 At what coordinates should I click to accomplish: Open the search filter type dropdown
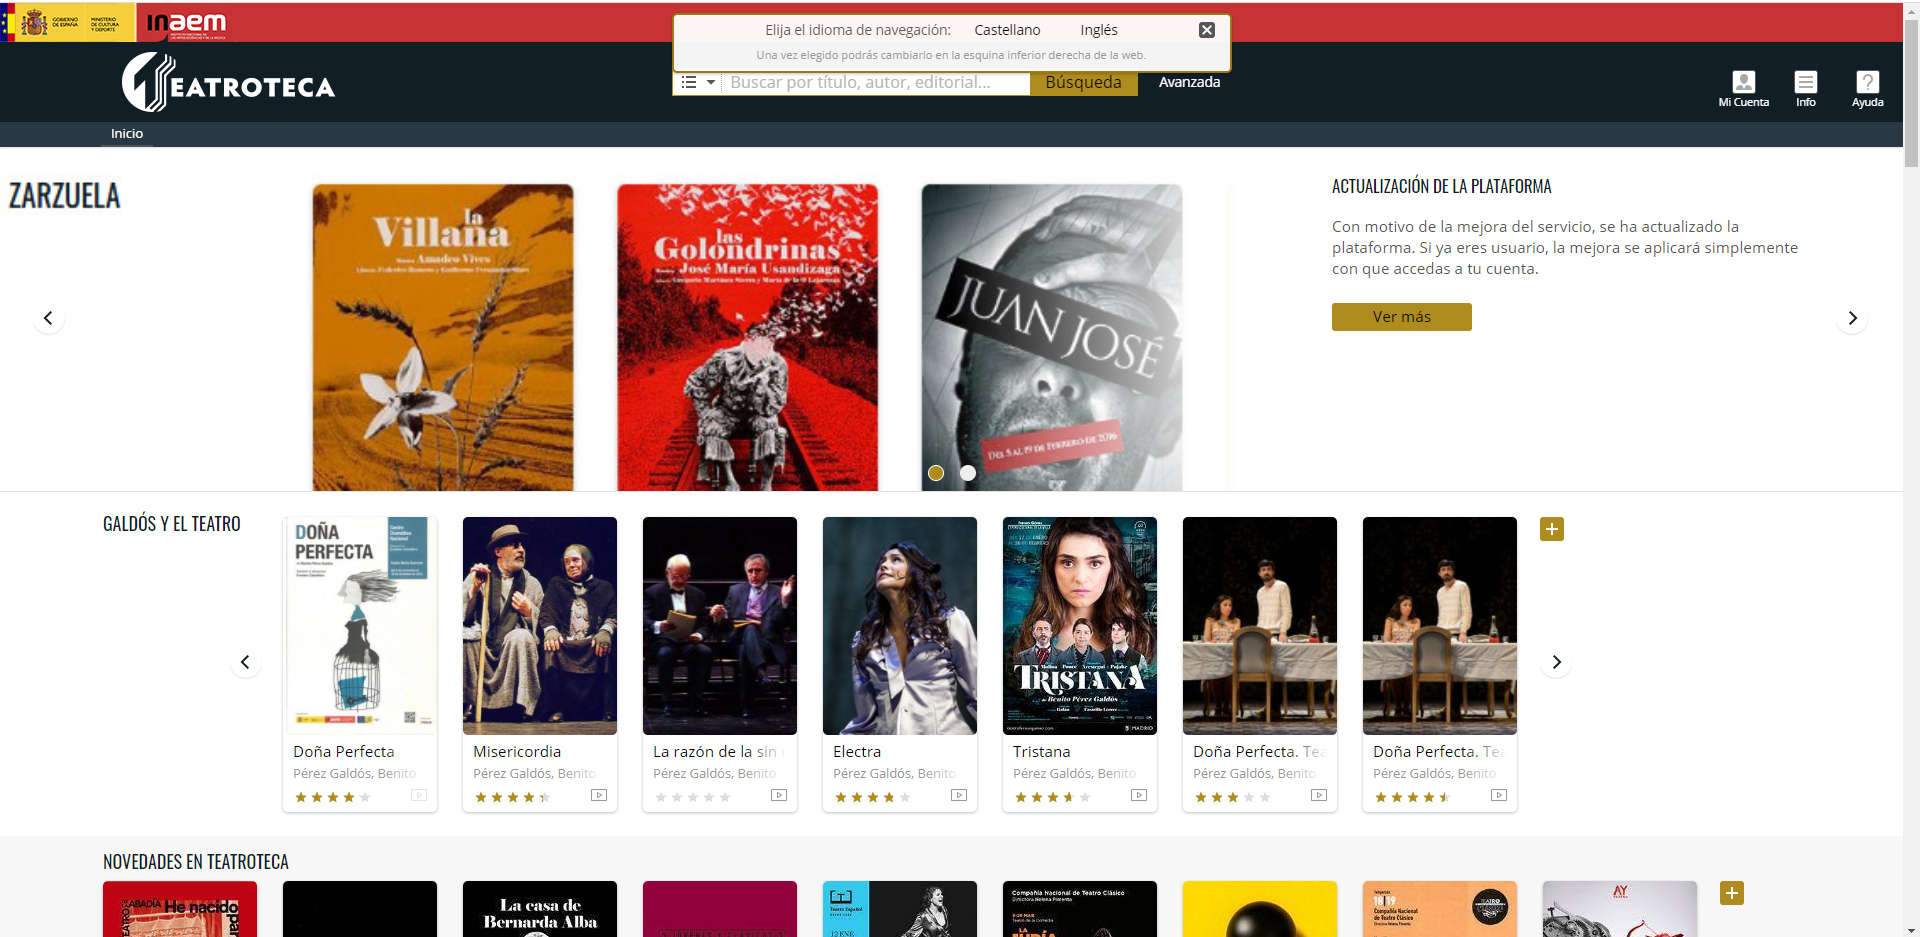coord(698,83)
